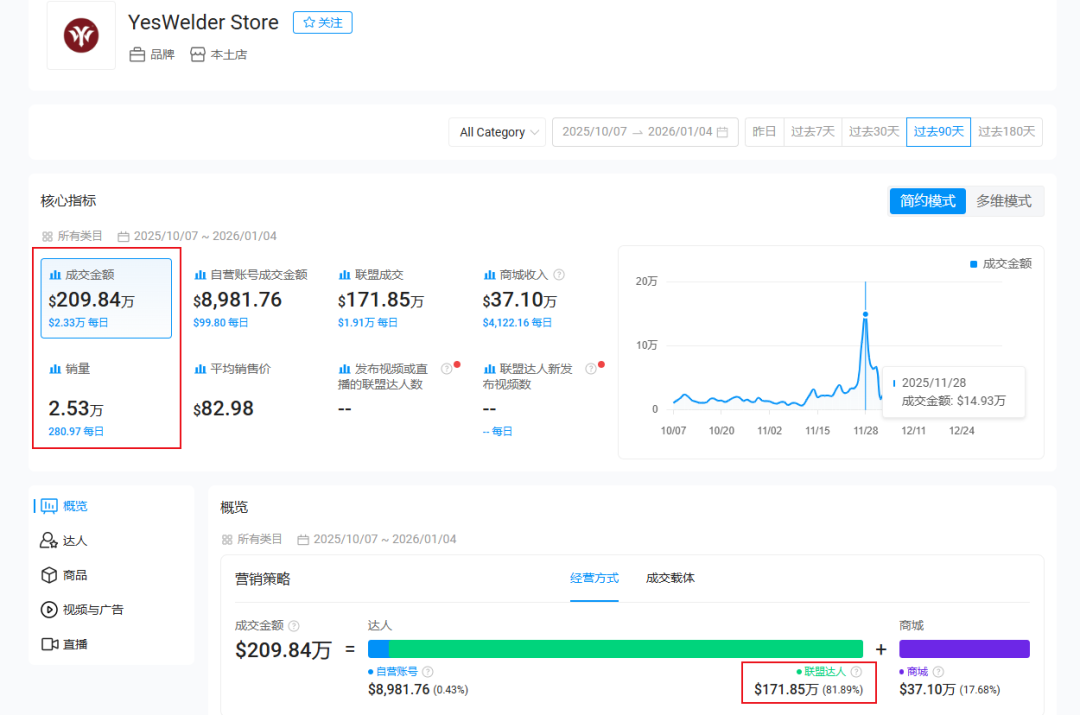Enable 简约模式 display mode

927,201
